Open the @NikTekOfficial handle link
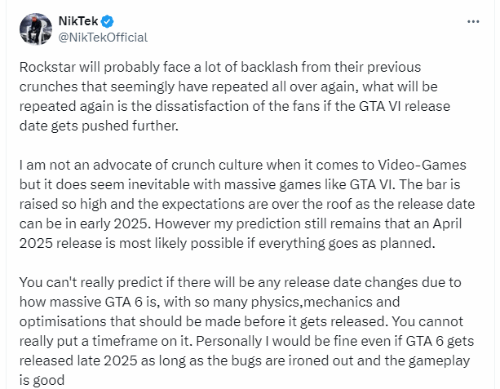 pyautogui.click(x=103, y=37)
